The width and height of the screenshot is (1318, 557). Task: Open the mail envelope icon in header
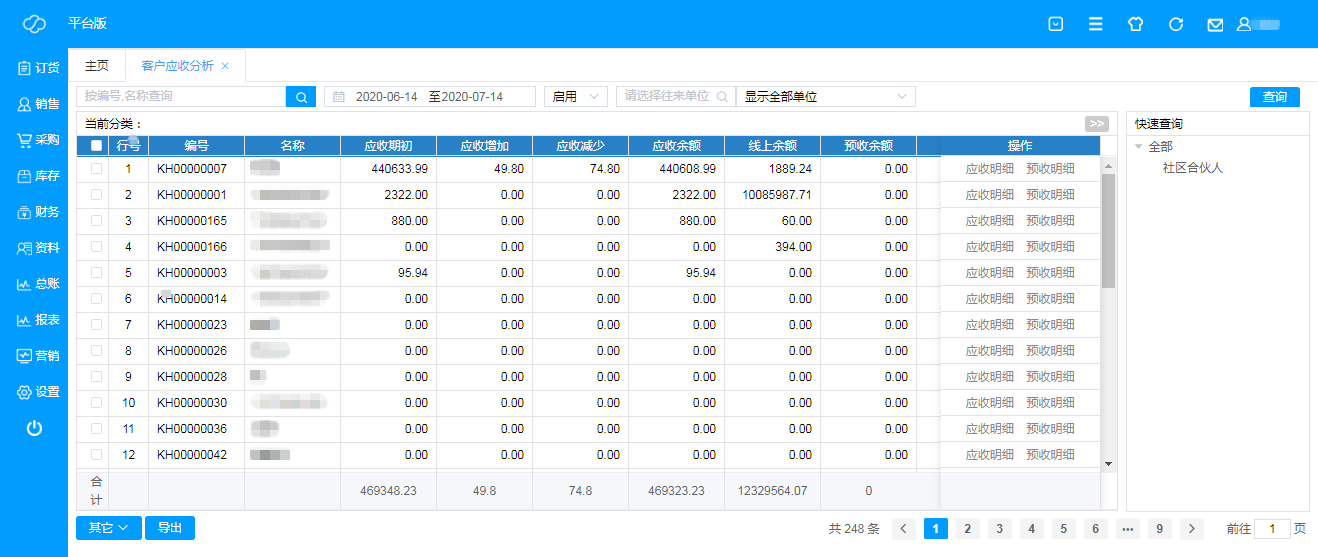coord(1215,24)
